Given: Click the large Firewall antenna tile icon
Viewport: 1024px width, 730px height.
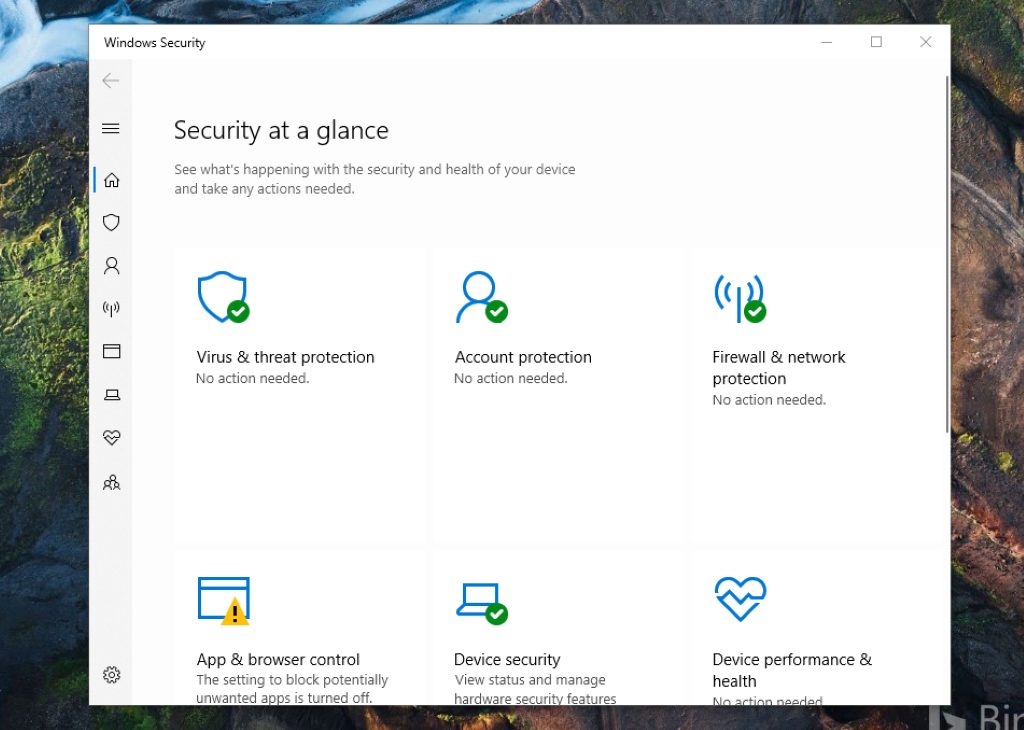Looking at the screenshot, I should [739, 298].
